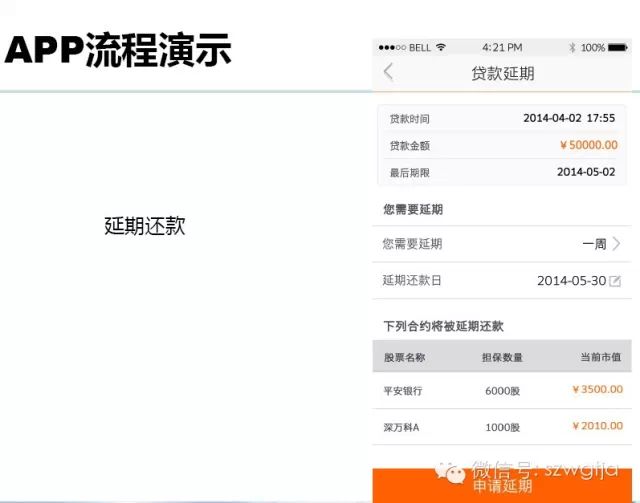The width and height of the screenshot is (640, 503).
Task: Tap the 股票名称 column header
Action: click(x=404, y=357)
